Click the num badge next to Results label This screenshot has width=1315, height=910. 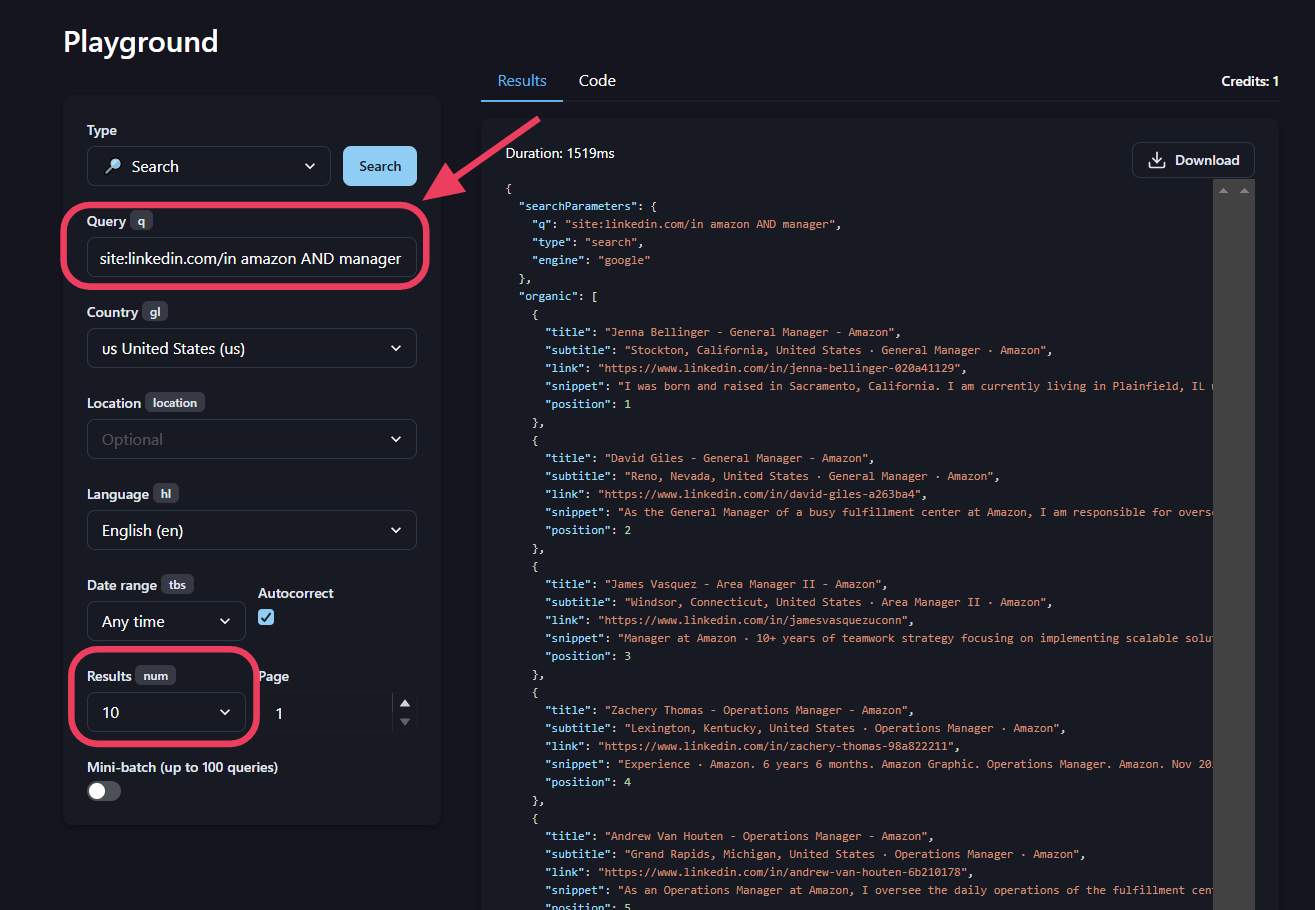[155, 675]
